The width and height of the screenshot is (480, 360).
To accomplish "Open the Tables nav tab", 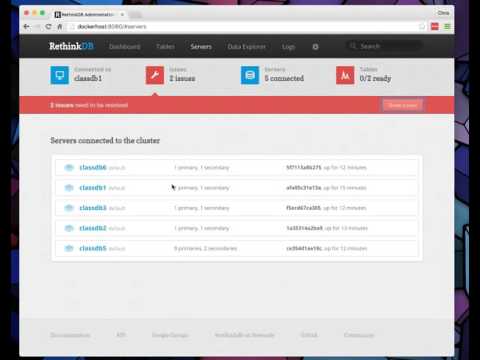I will point(165,47).
